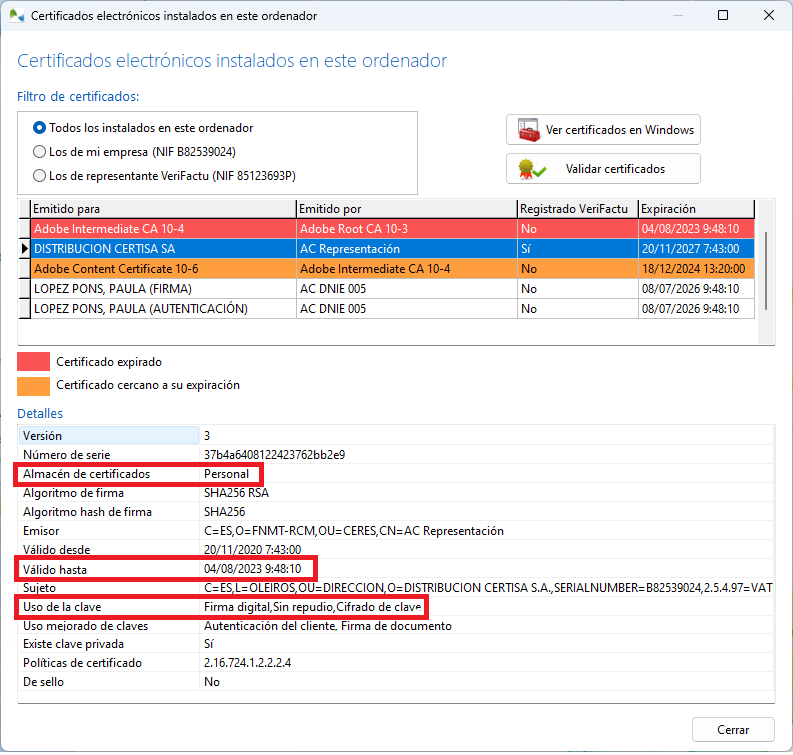Click 'Políticas de certificado' detail row
Viewport: 793px width, 755px height.
pos(396,663)
